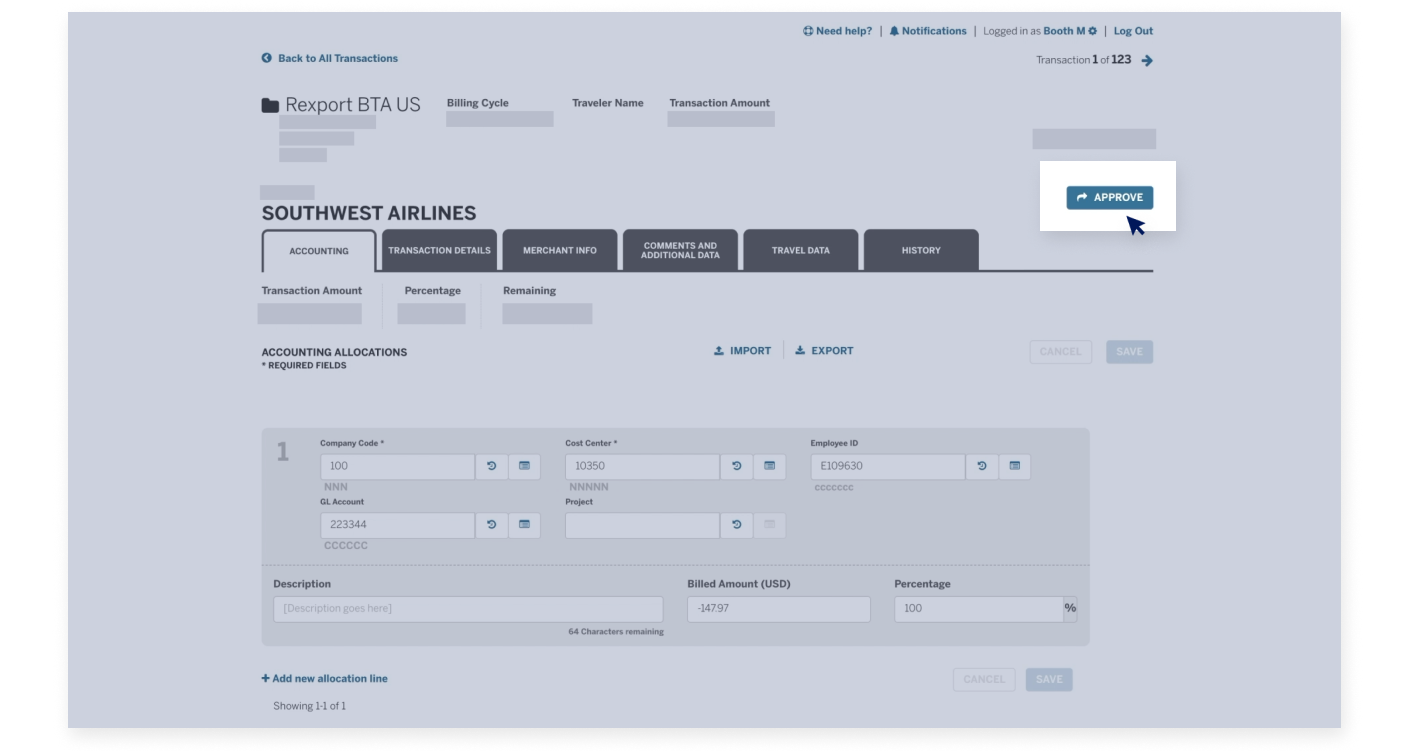
Task: Open recent values history for Company Code
Action: click(x=491, y=466)
